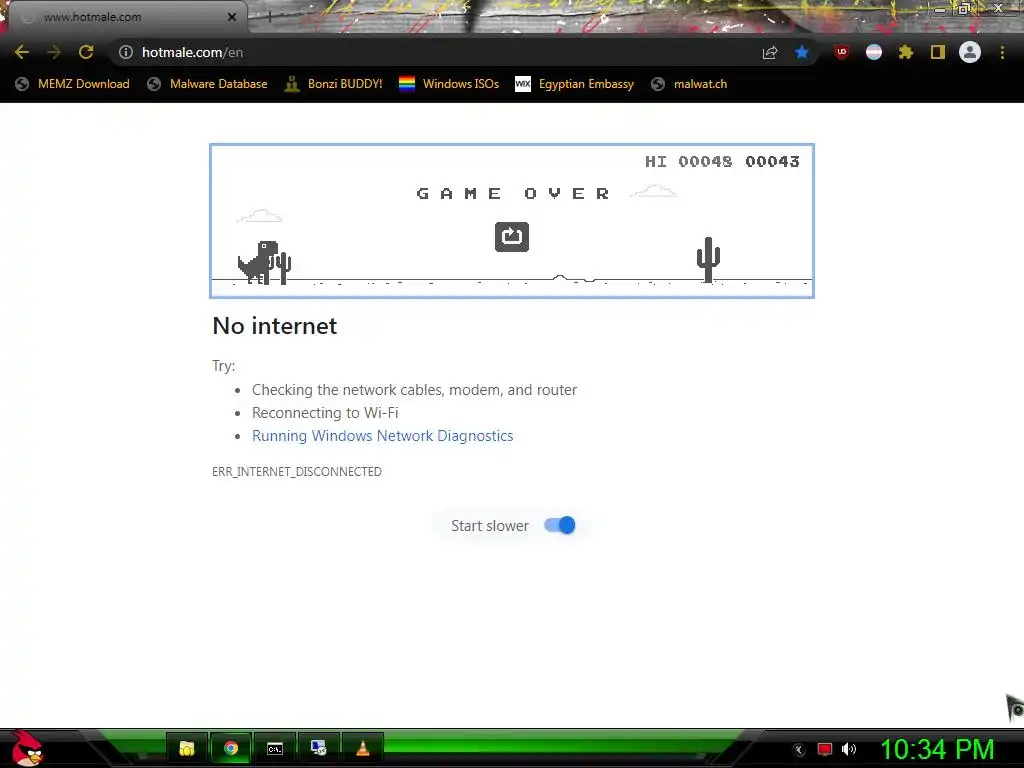
Task: Open the volume speaker tray icon
Action: tap(849, 749)
